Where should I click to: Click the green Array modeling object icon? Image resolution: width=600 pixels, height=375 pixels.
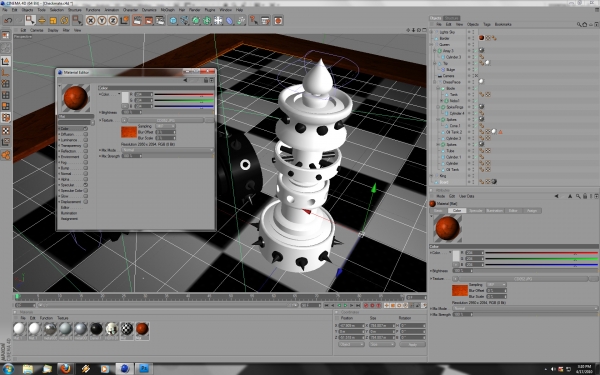tap(207, 20)
